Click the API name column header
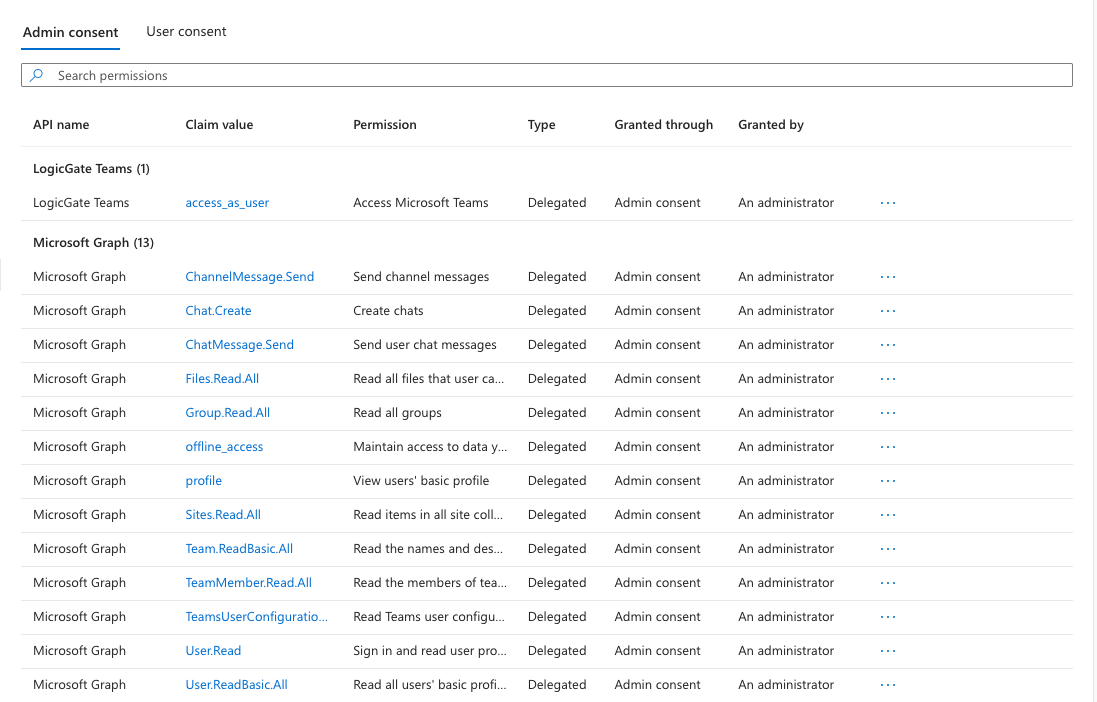The height and width of the screenshot is (702, 1097). (61, 125)
